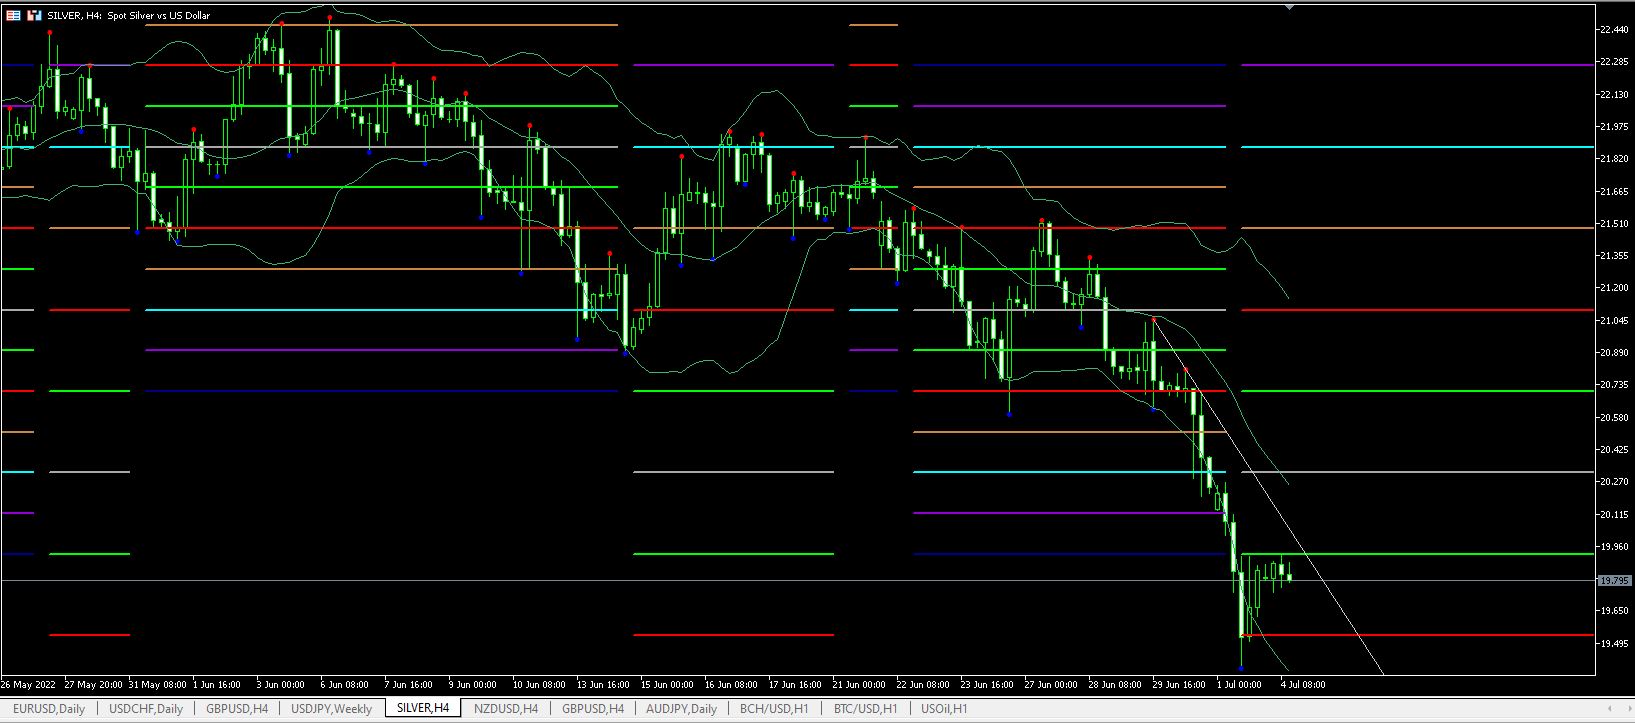Click the 21.510 price scale label
This screenshot has width=1635, height=723.
[x=1614, y=224]
